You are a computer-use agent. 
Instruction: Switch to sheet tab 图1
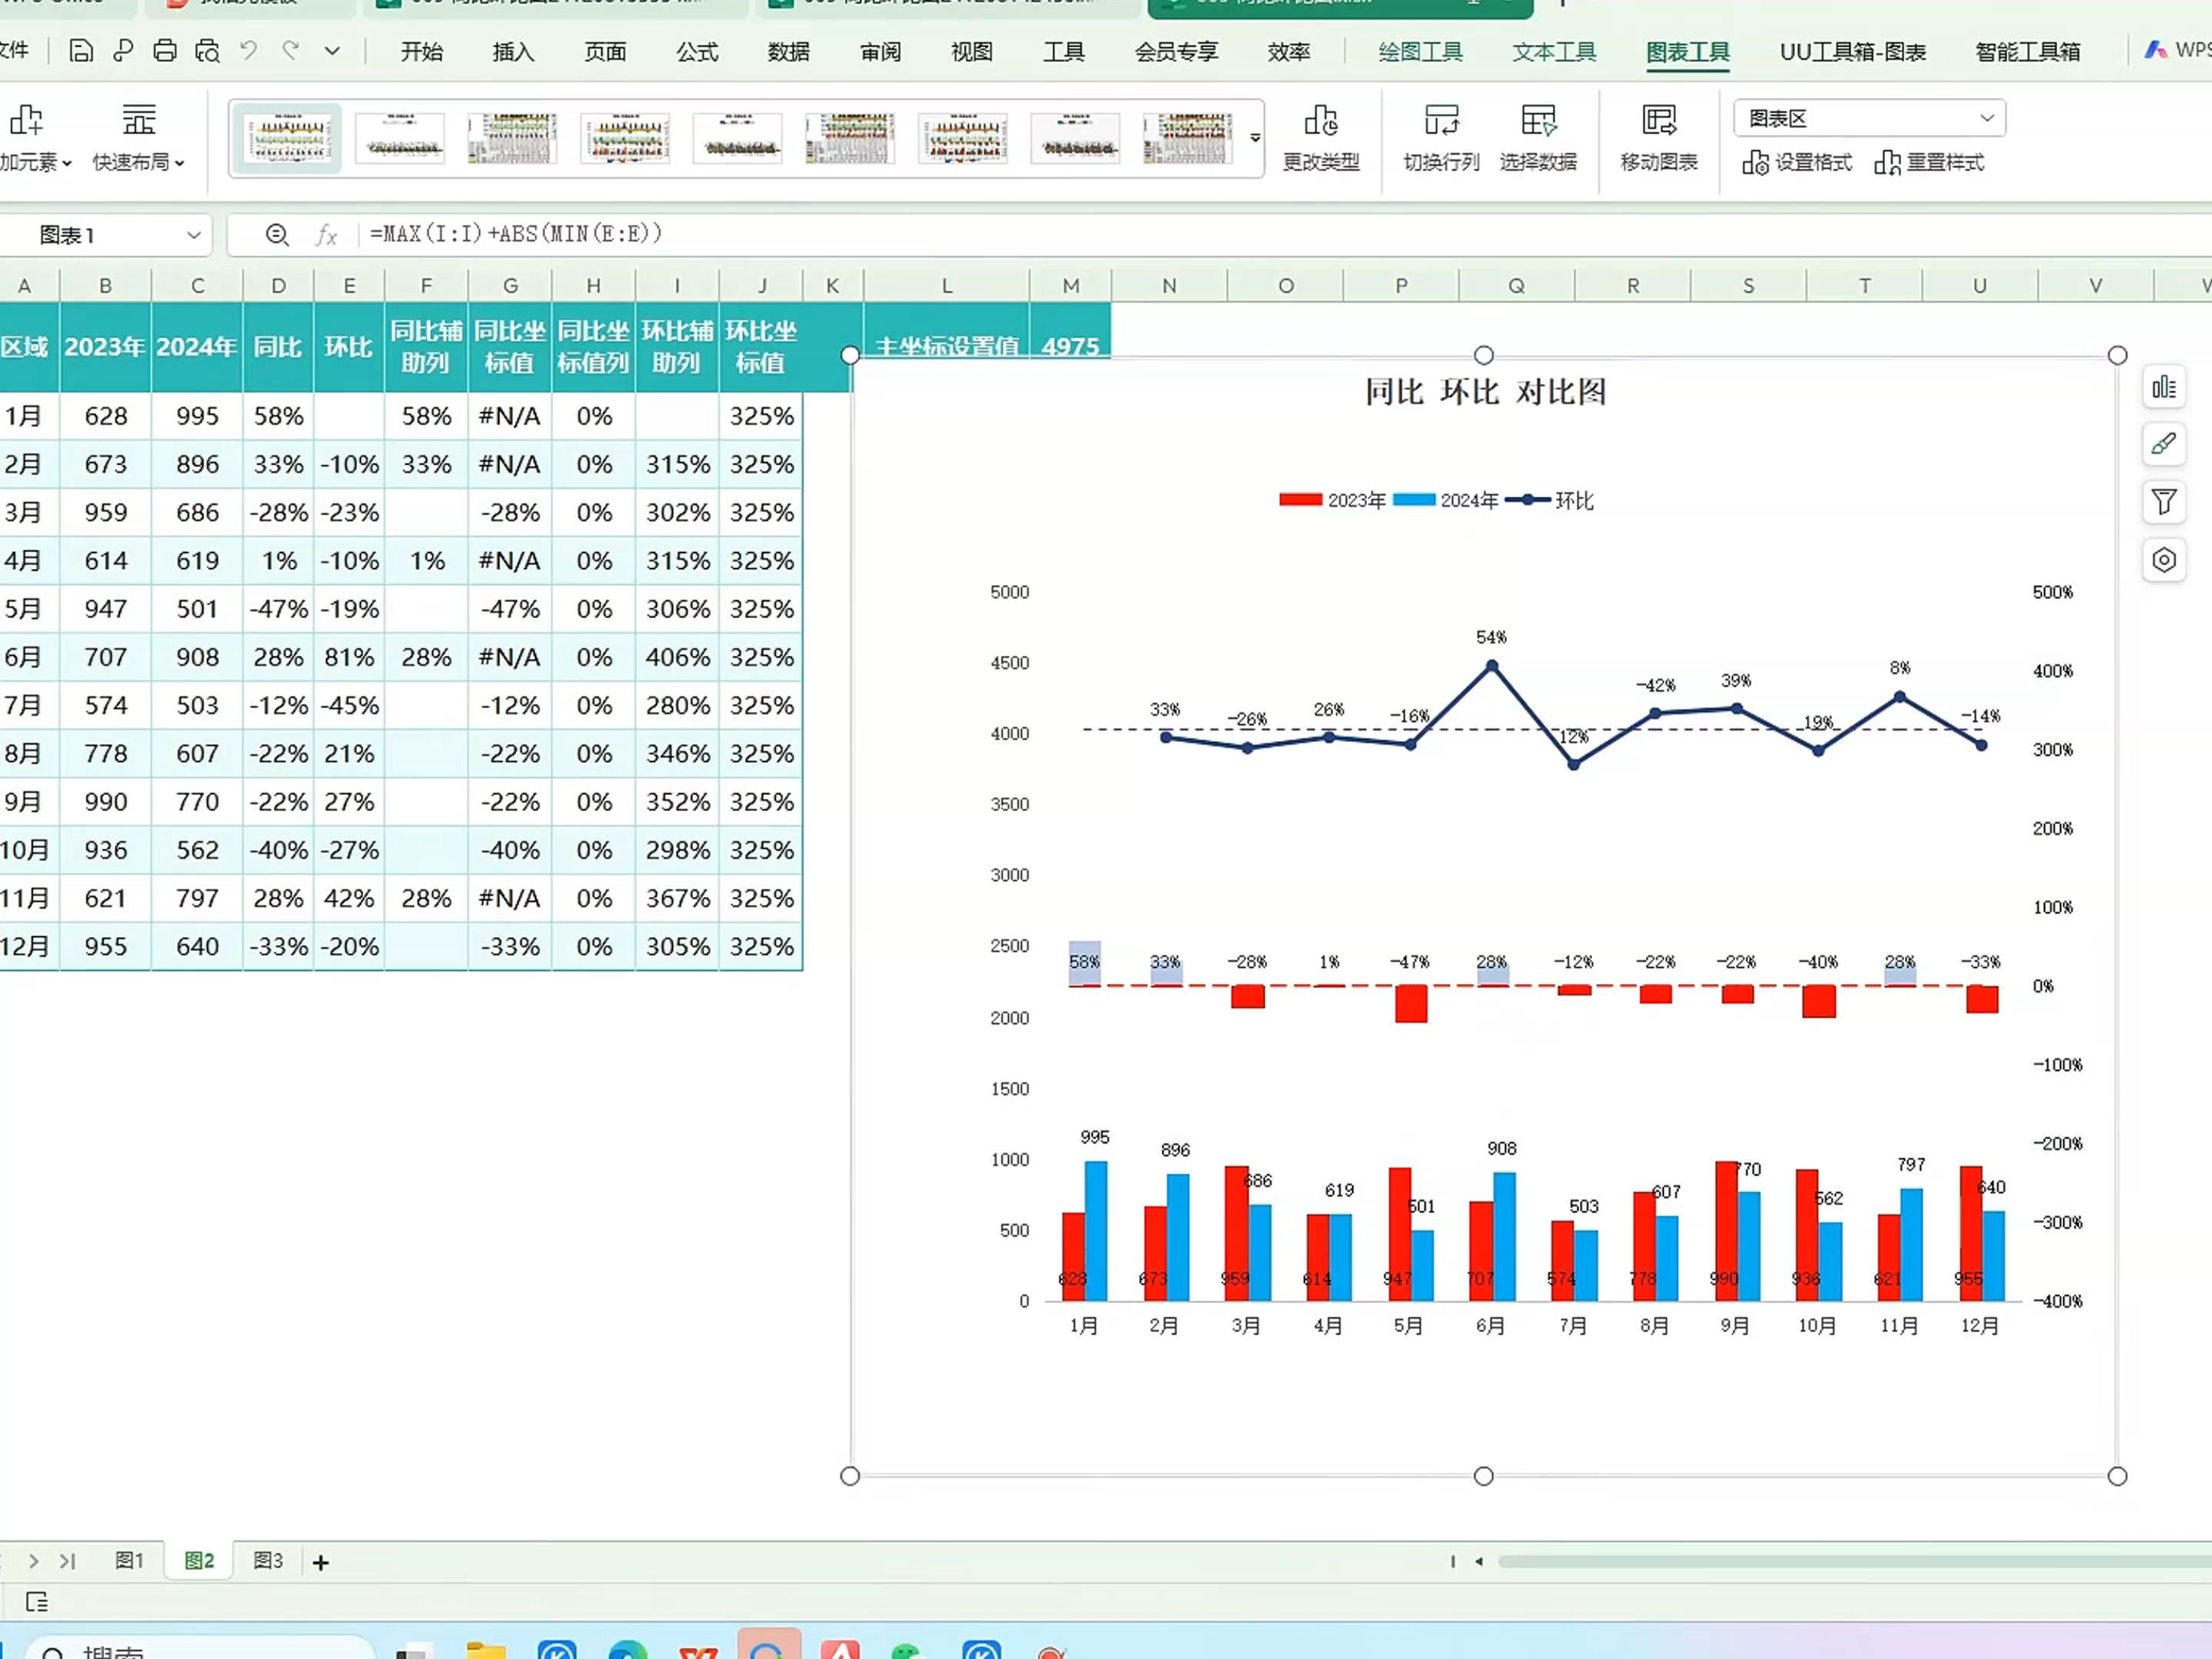[129, 1560]
